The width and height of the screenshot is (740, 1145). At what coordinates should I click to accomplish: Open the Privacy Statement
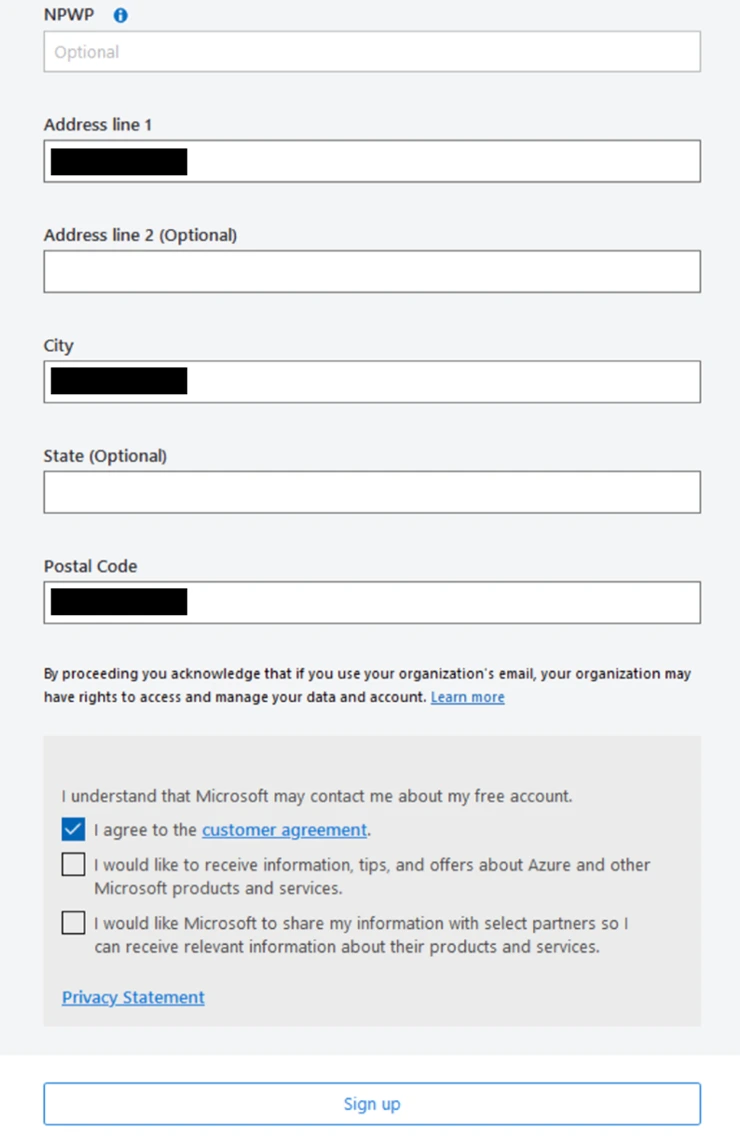(x=133, y=997)
